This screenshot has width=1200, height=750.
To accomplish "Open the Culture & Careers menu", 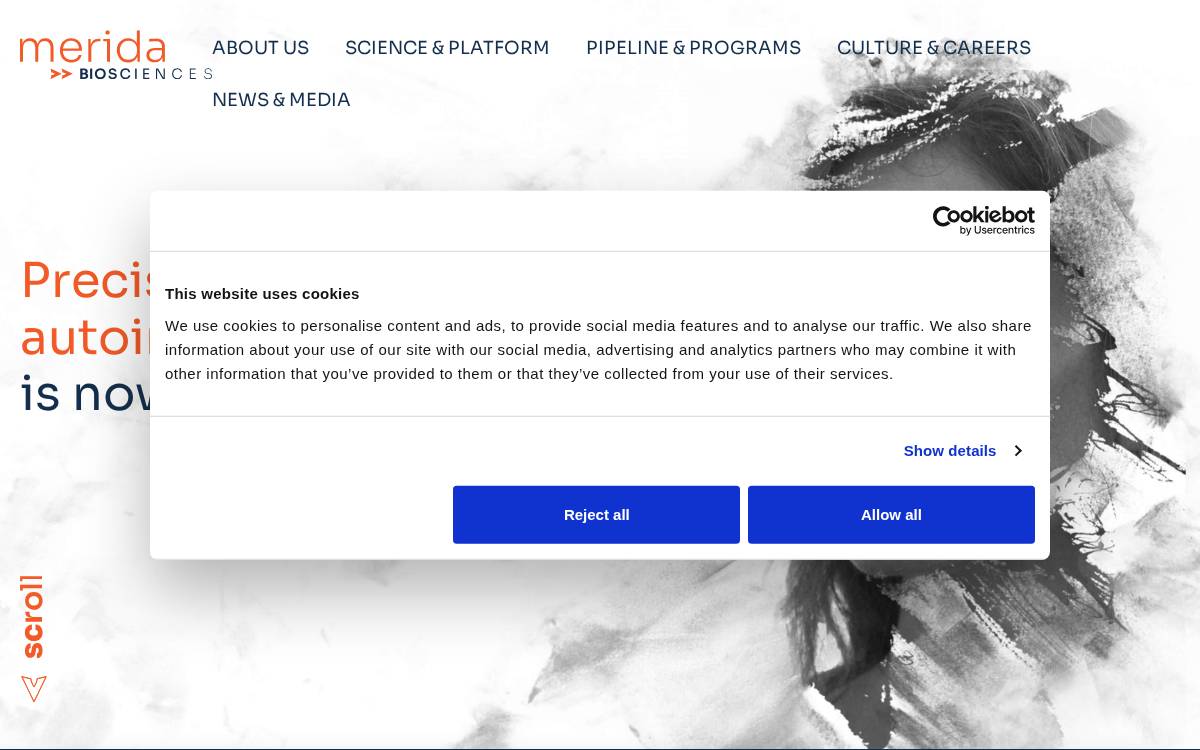I will coord(934,48).
